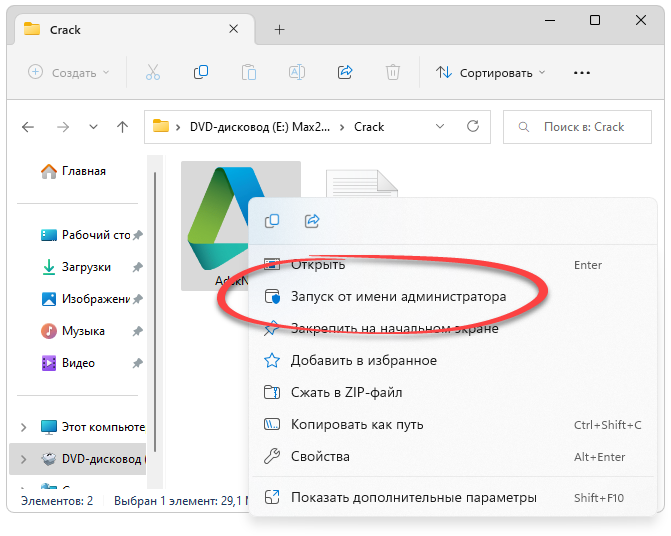Click the Paste clipboard icon in toolbar
This screenshot has width=671, height=536.
click(x=249, y=72)
